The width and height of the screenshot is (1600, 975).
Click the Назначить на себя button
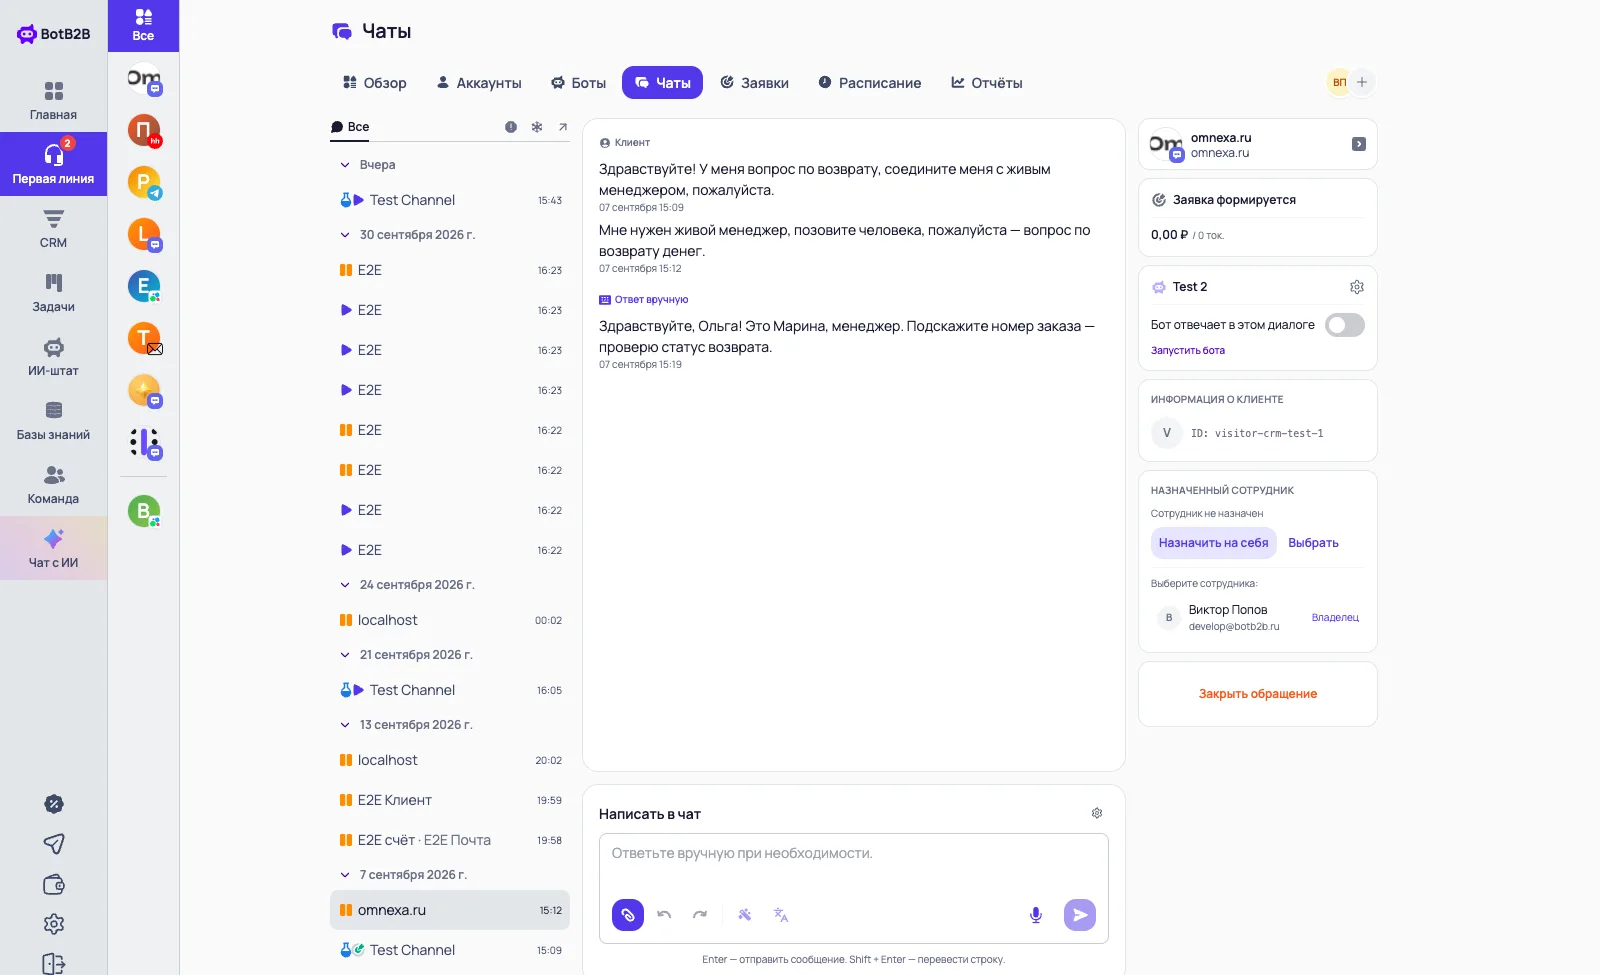coord(1214,543)
